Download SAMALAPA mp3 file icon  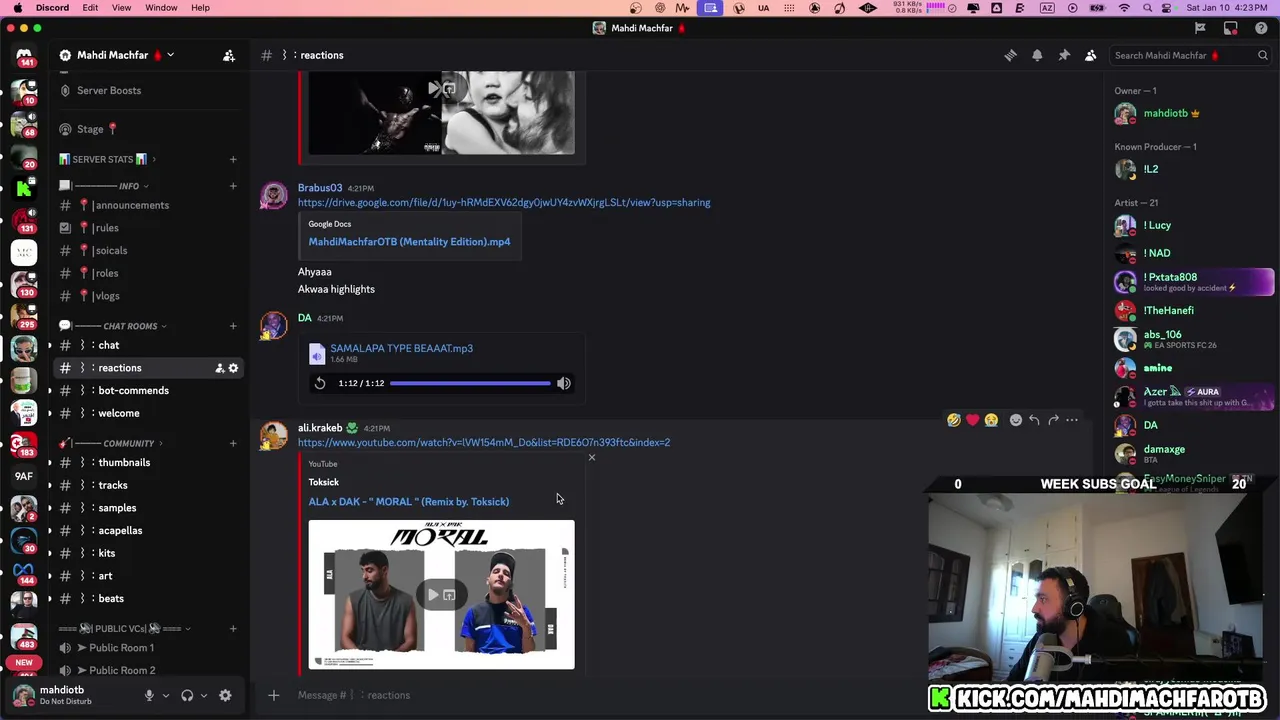click(317, 354)
